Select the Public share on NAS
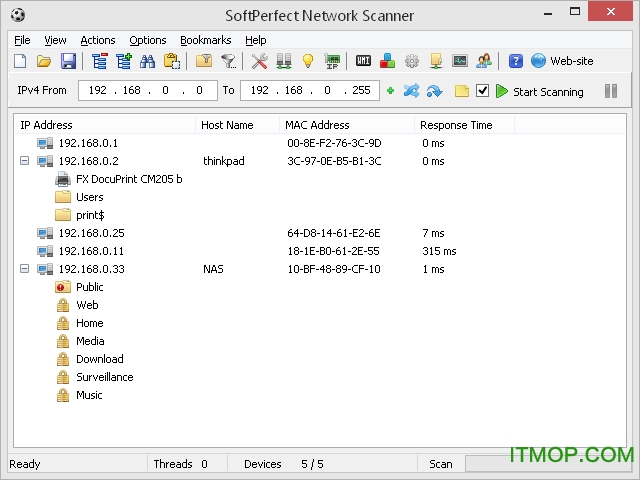 (79, 287)
